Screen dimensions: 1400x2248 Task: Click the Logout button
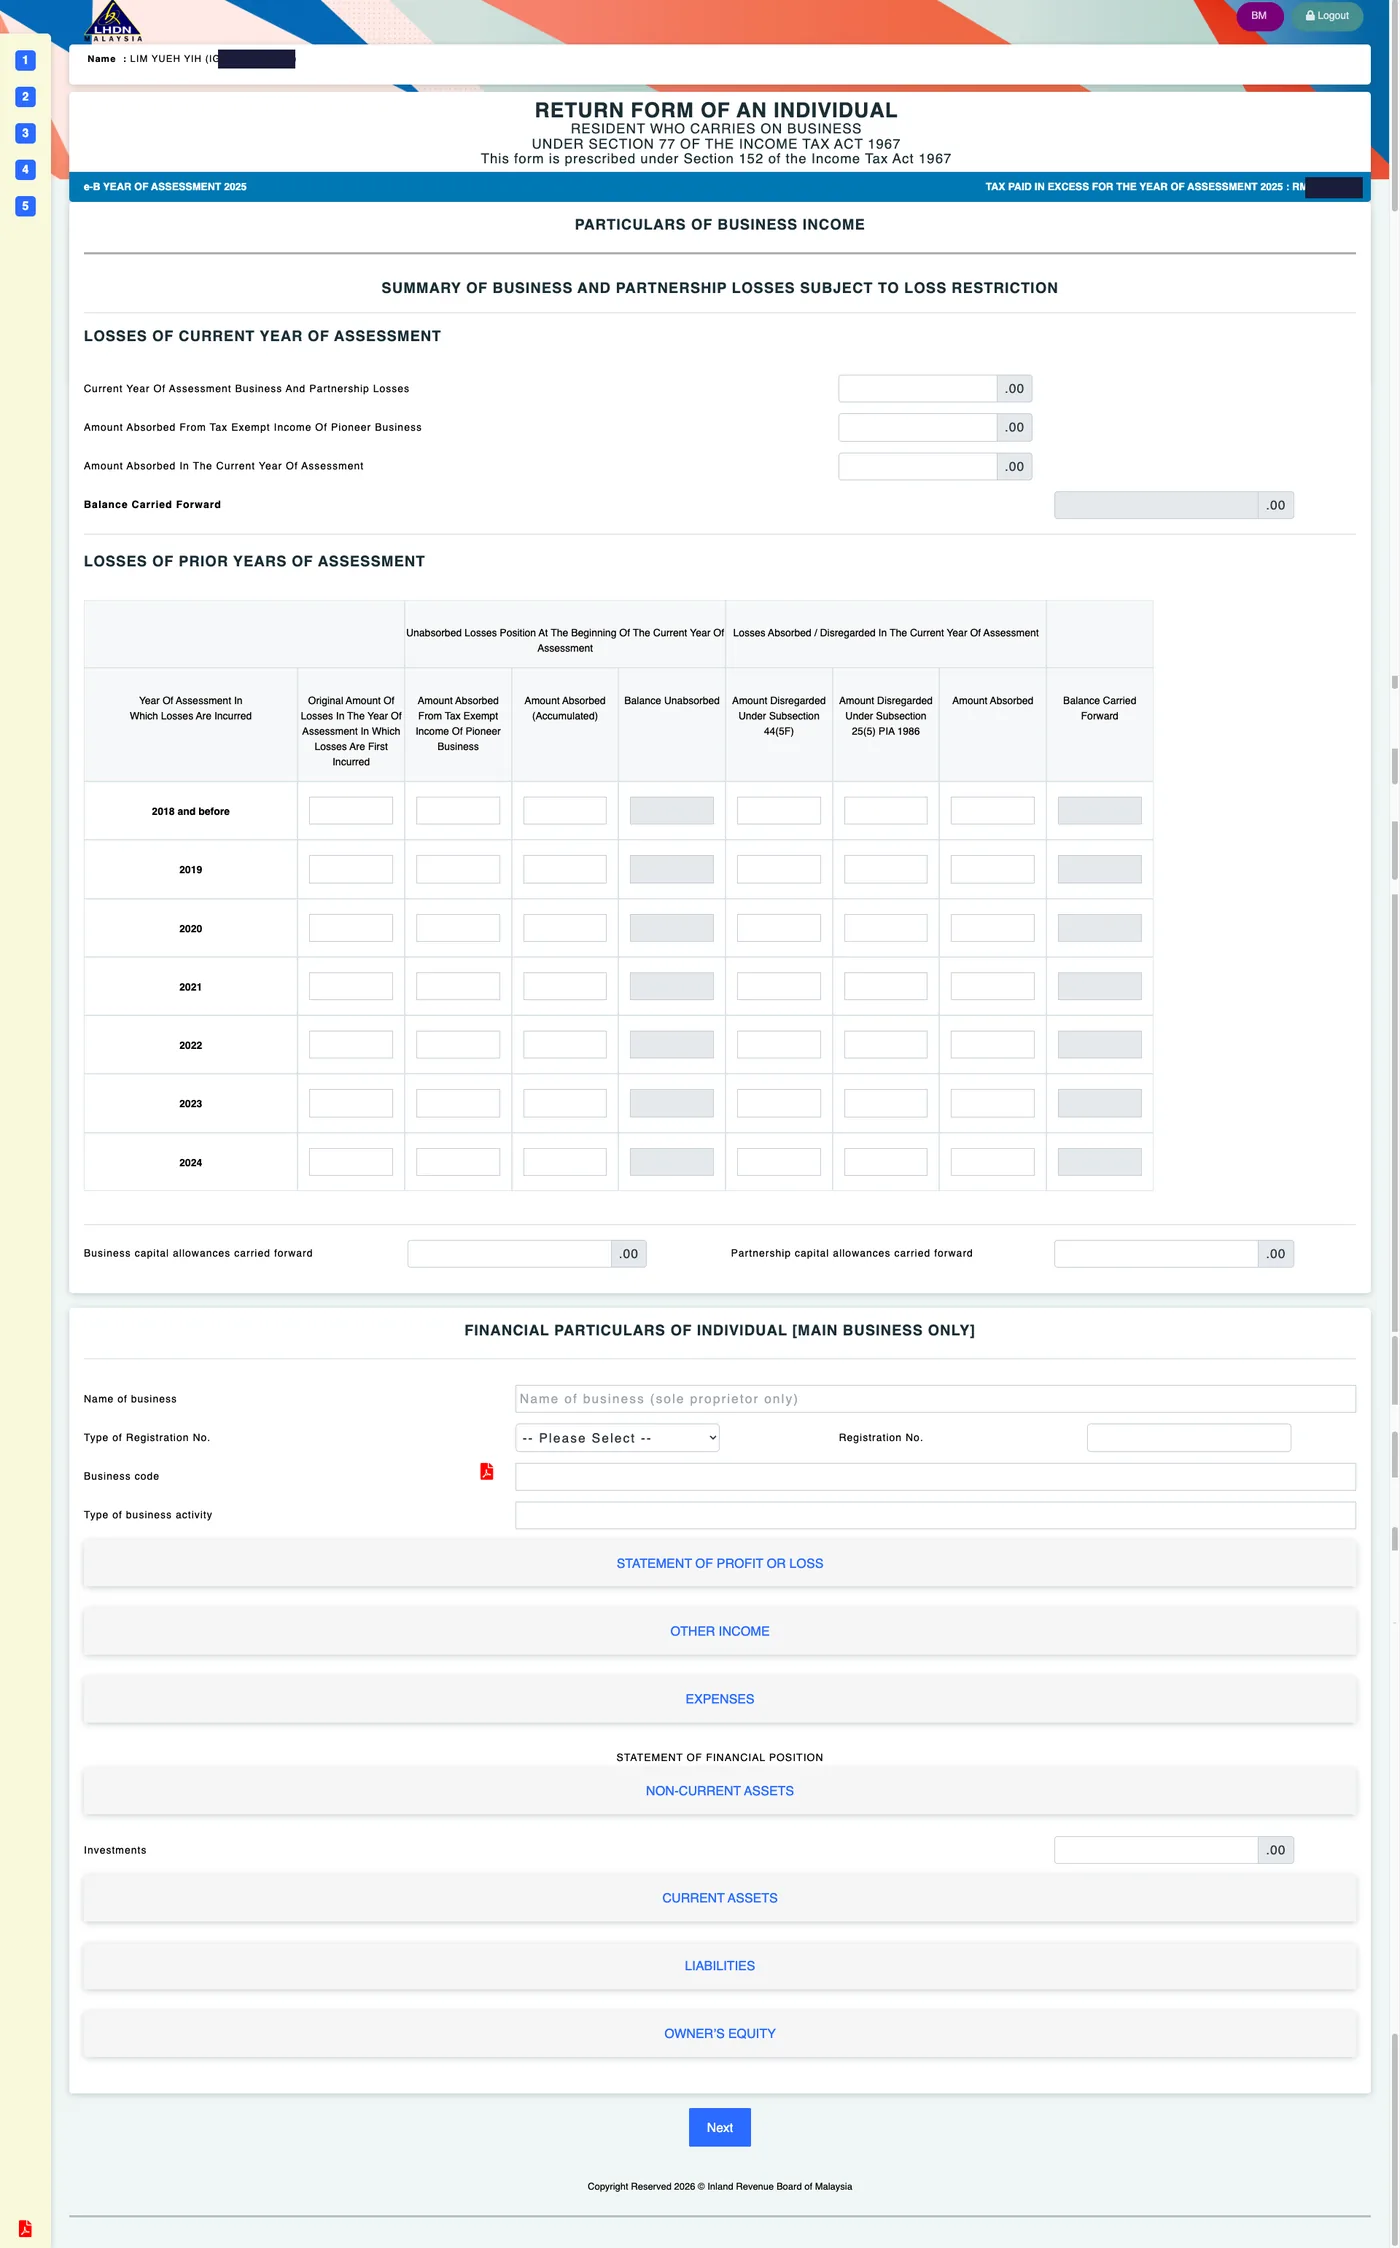(x=1327, y=16)
